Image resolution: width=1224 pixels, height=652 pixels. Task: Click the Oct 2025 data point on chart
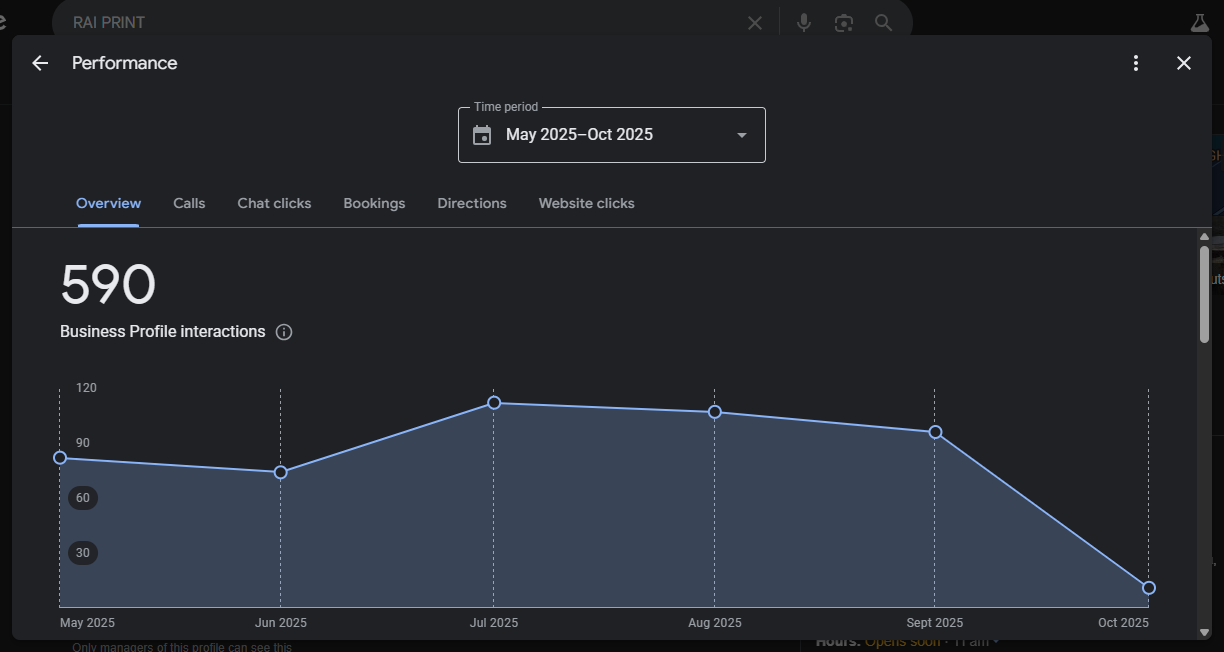tap(1149, 588)
